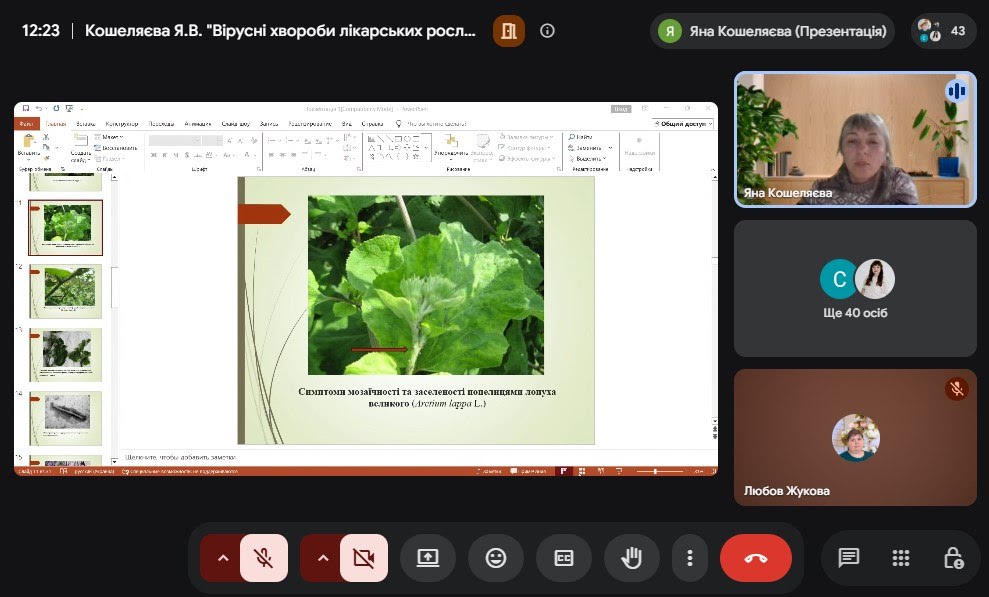Expand video settings chevron beside camera
Screen dimensions: 989x597
pyautogui.click(x=322, y=558)
